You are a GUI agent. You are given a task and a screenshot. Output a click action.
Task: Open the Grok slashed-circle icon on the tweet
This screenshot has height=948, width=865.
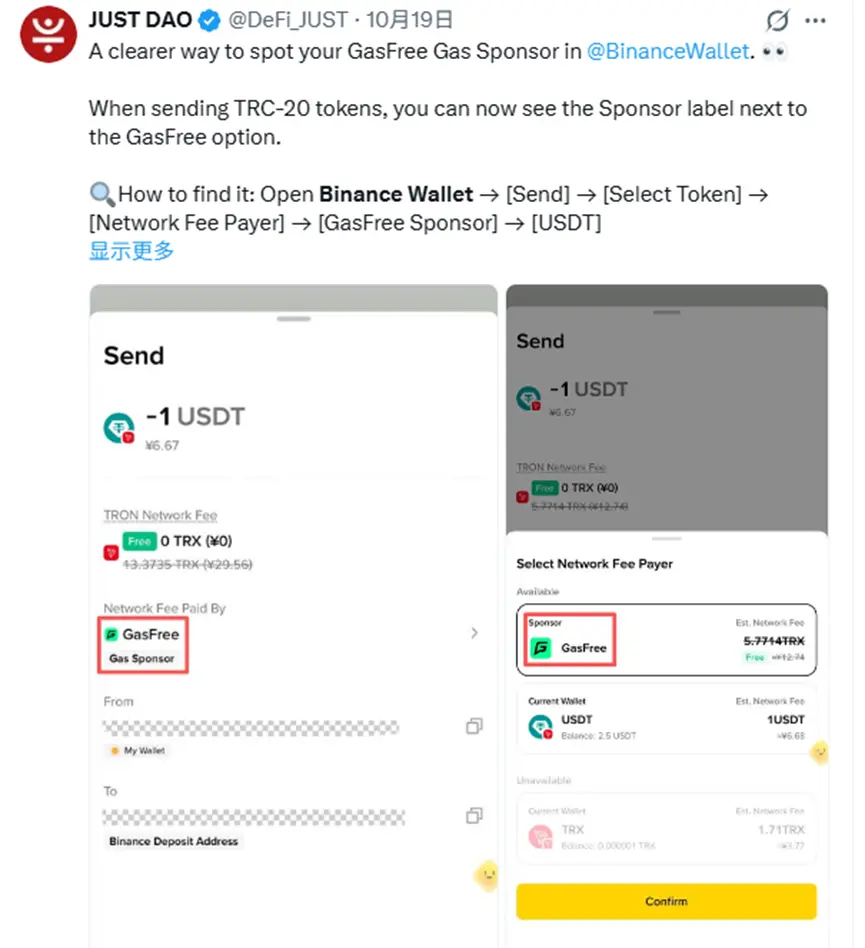(777, 21)
